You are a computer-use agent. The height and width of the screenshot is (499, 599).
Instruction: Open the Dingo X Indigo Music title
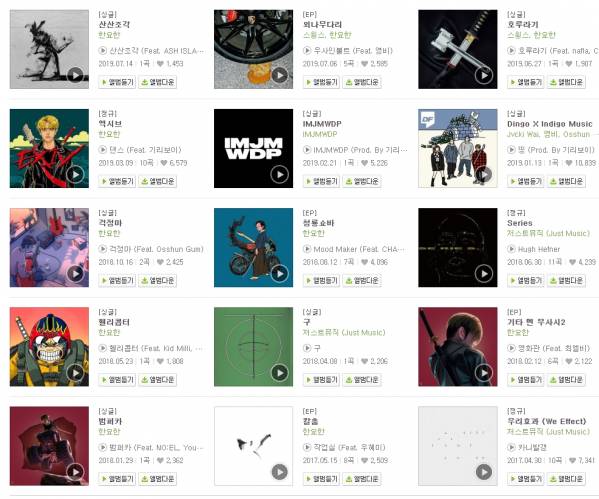550,124
